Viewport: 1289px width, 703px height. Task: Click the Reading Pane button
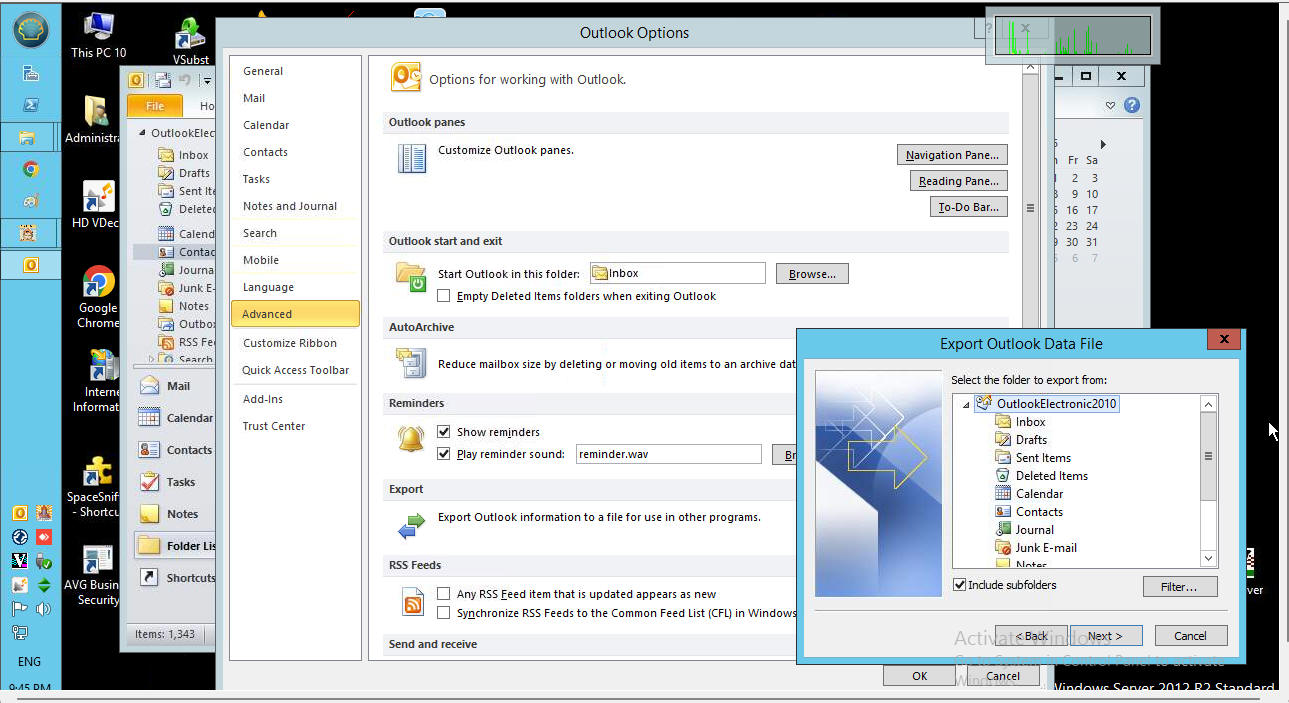point(958,181)
